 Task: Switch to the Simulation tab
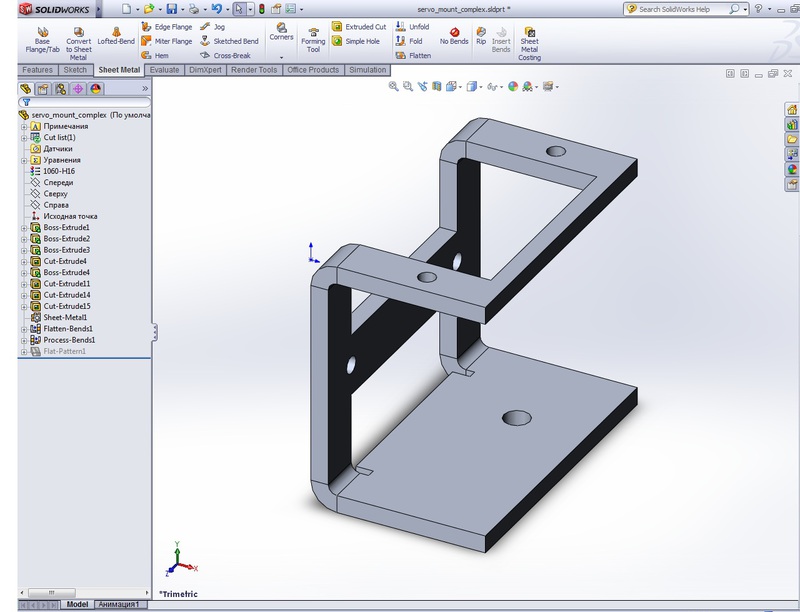coord(367,70)
